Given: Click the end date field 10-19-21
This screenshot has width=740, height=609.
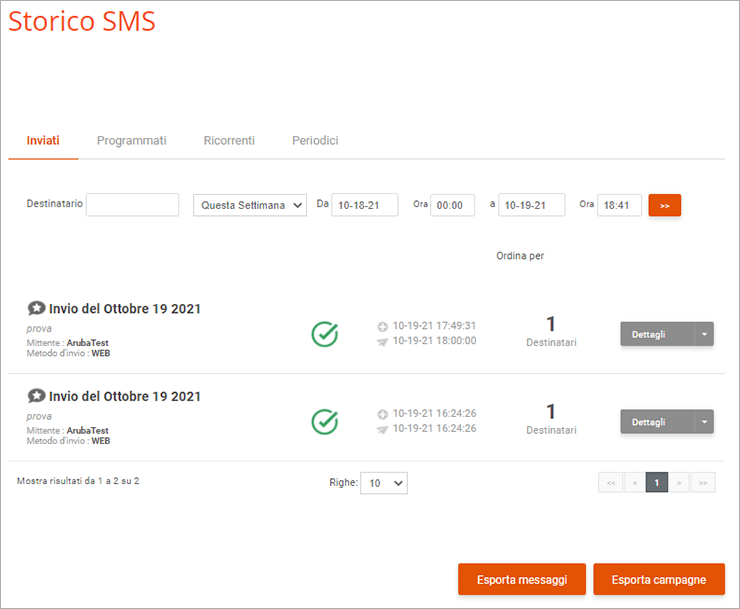Looking at the screenshot, I should click(531, 205).
